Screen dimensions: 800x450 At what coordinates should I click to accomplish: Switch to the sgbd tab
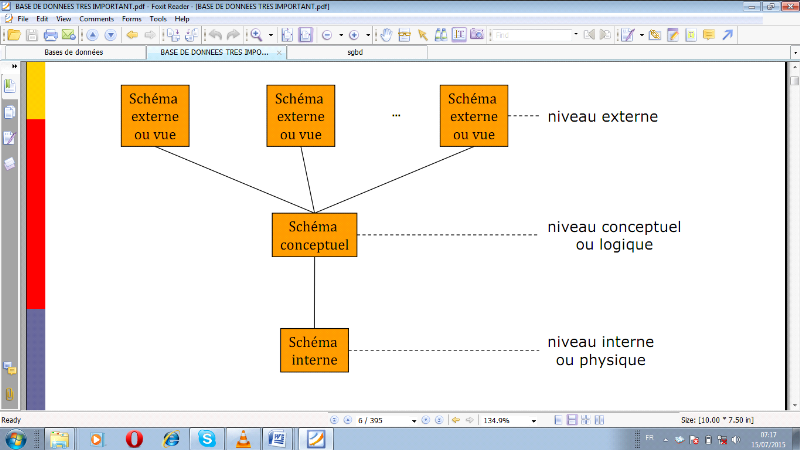[354, 52]
